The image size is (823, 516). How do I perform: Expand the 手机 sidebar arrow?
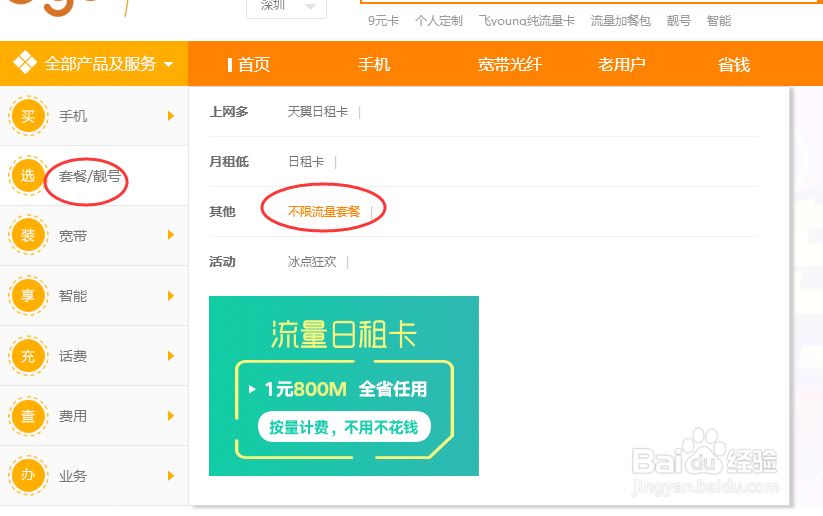(171, 116)
